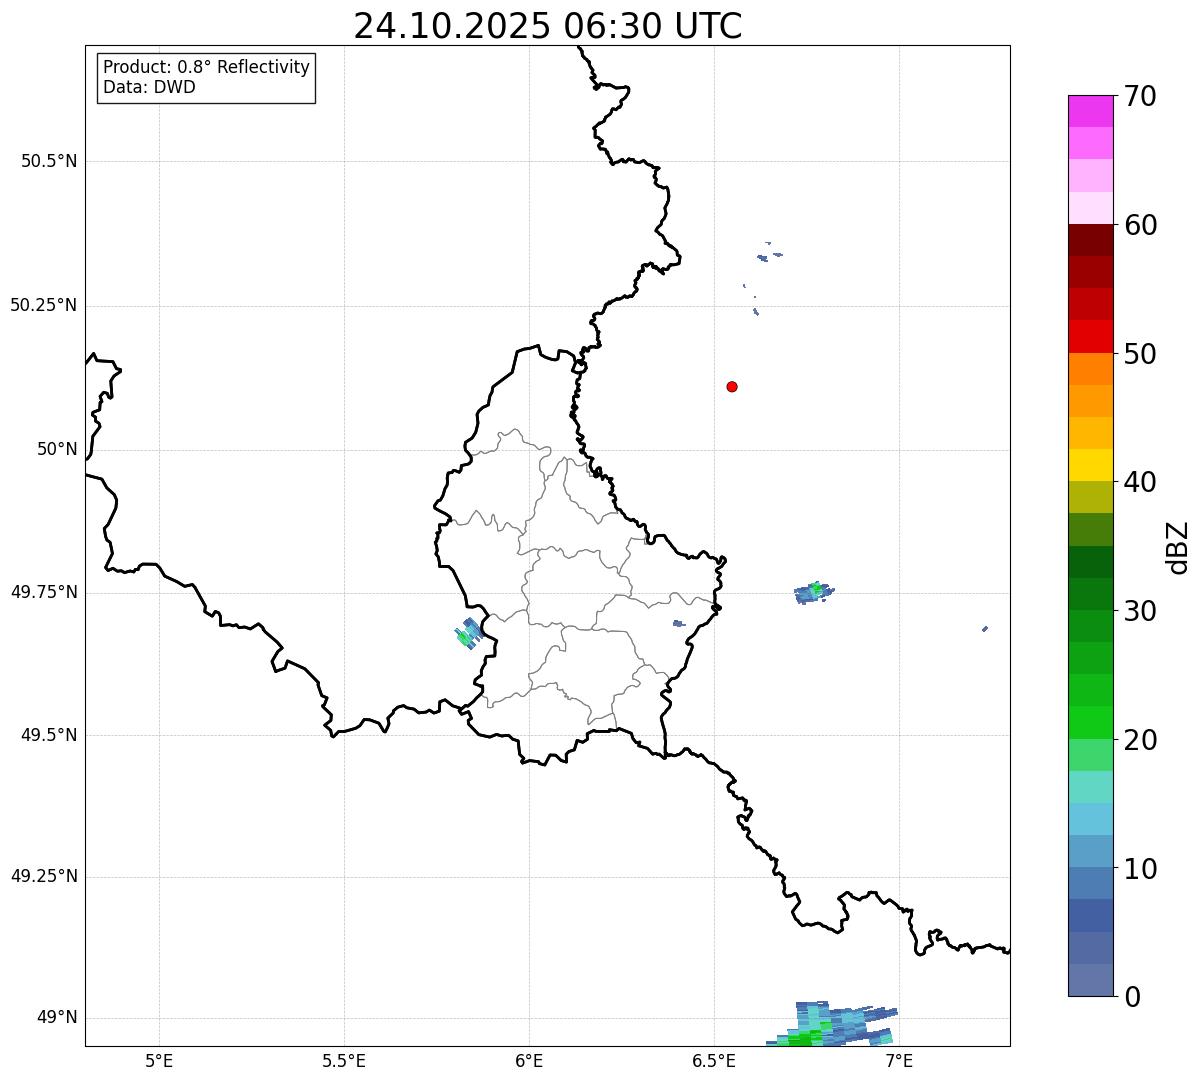Click the colorbar tick label 30
The width and height of the screenshot is (1202, 1081).
tap(1140, 611)
